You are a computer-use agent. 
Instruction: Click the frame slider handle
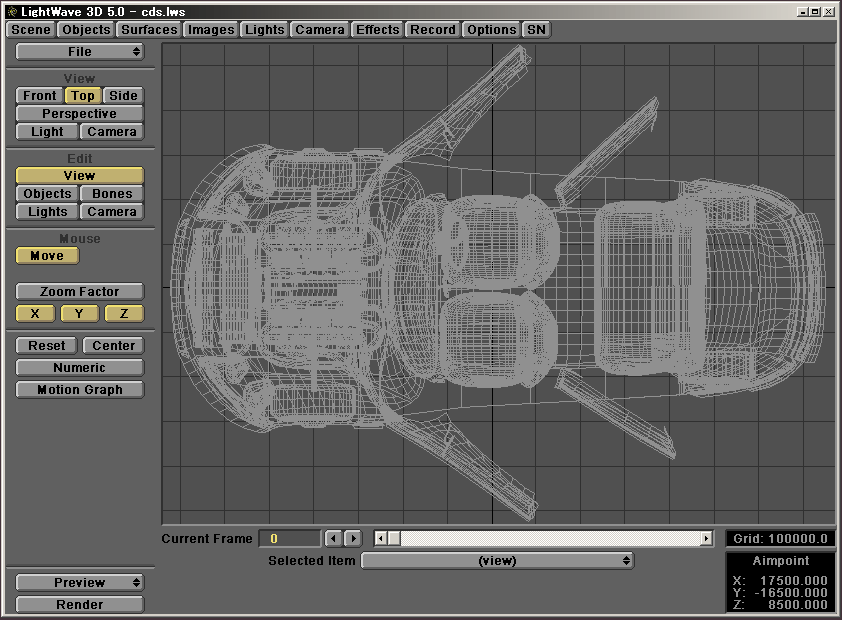394,539
